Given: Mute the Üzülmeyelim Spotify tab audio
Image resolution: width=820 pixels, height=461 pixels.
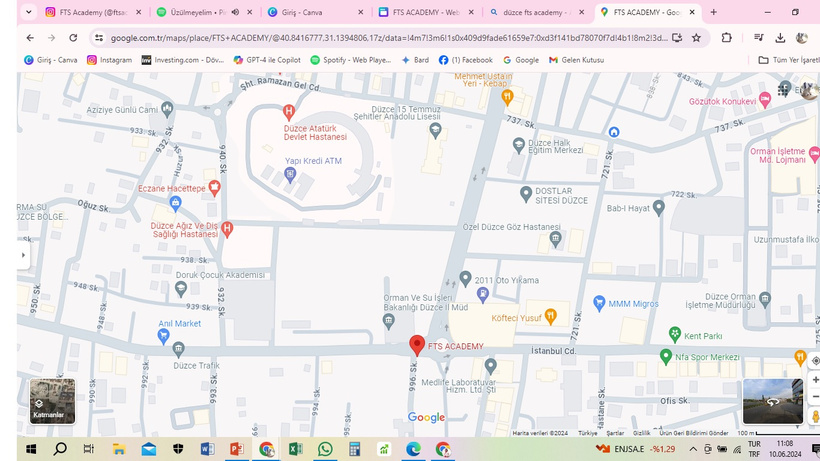Looking at the screenshot, I should (x=235, y=12).
